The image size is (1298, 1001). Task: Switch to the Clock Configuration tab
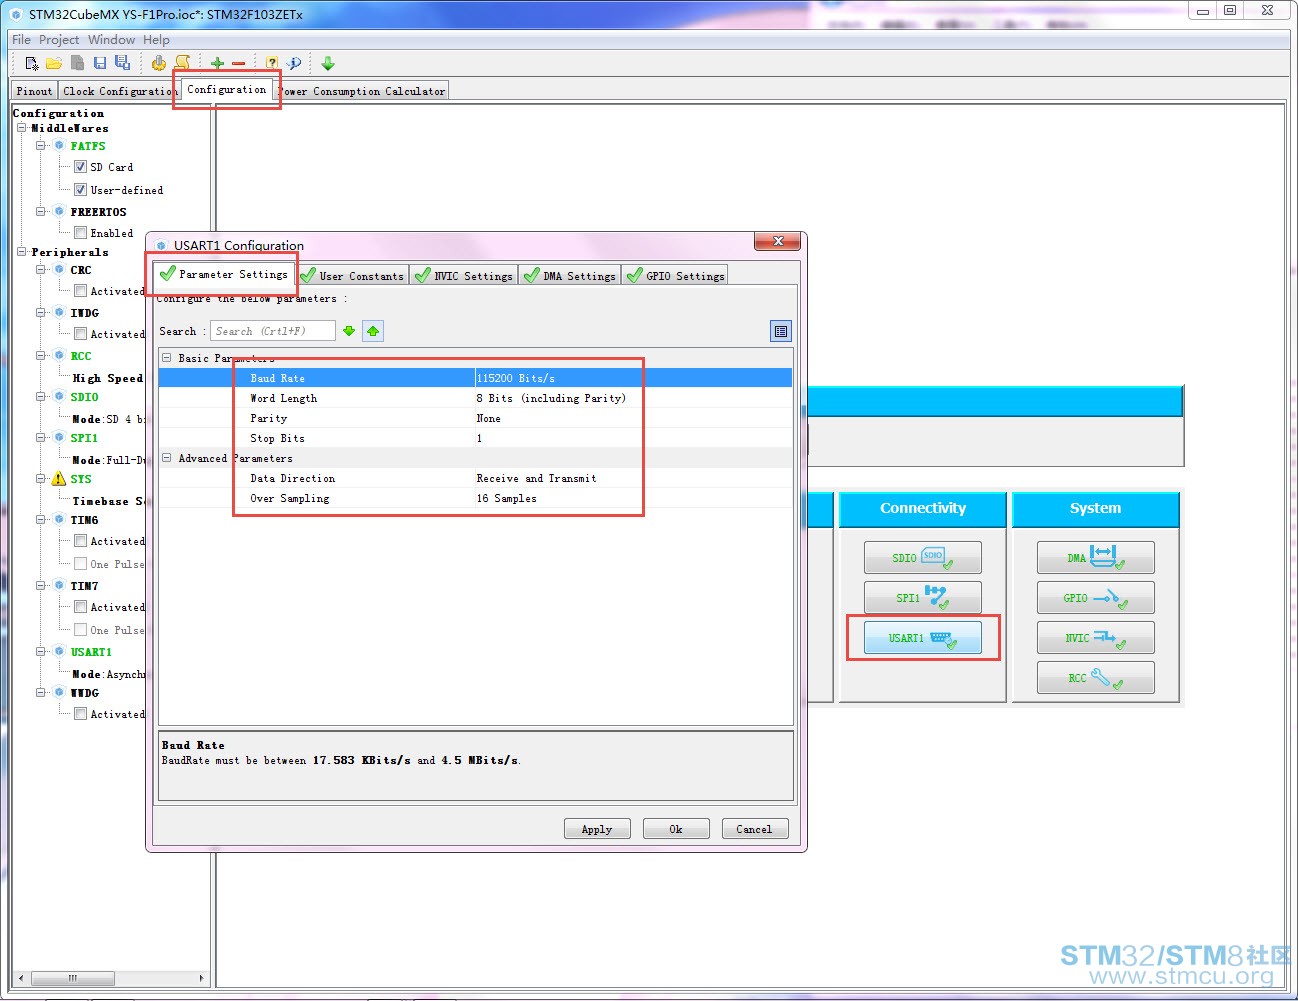pos(119,91)
